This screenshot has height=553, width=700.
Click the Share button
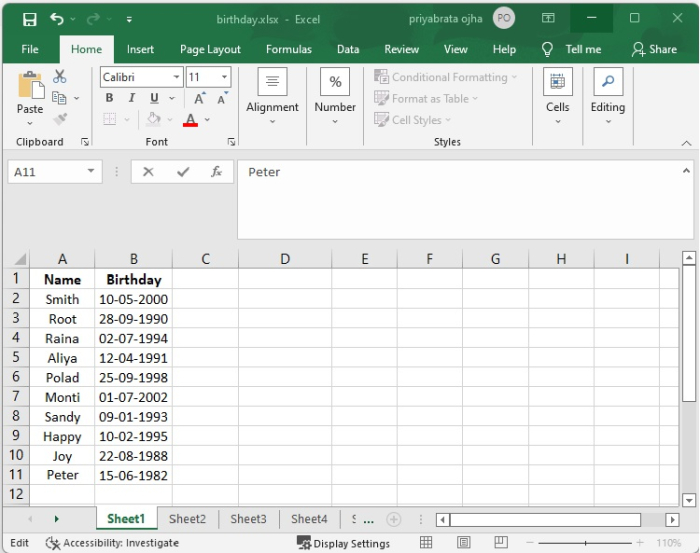[x=654, y=49]
